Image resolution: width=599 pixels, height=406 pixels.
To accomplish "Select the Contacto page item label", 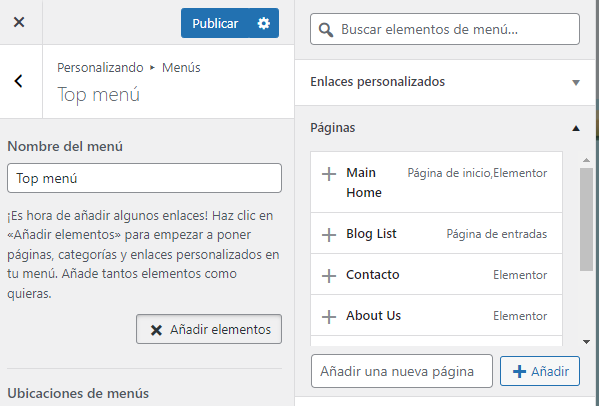I will coord(372,275).
